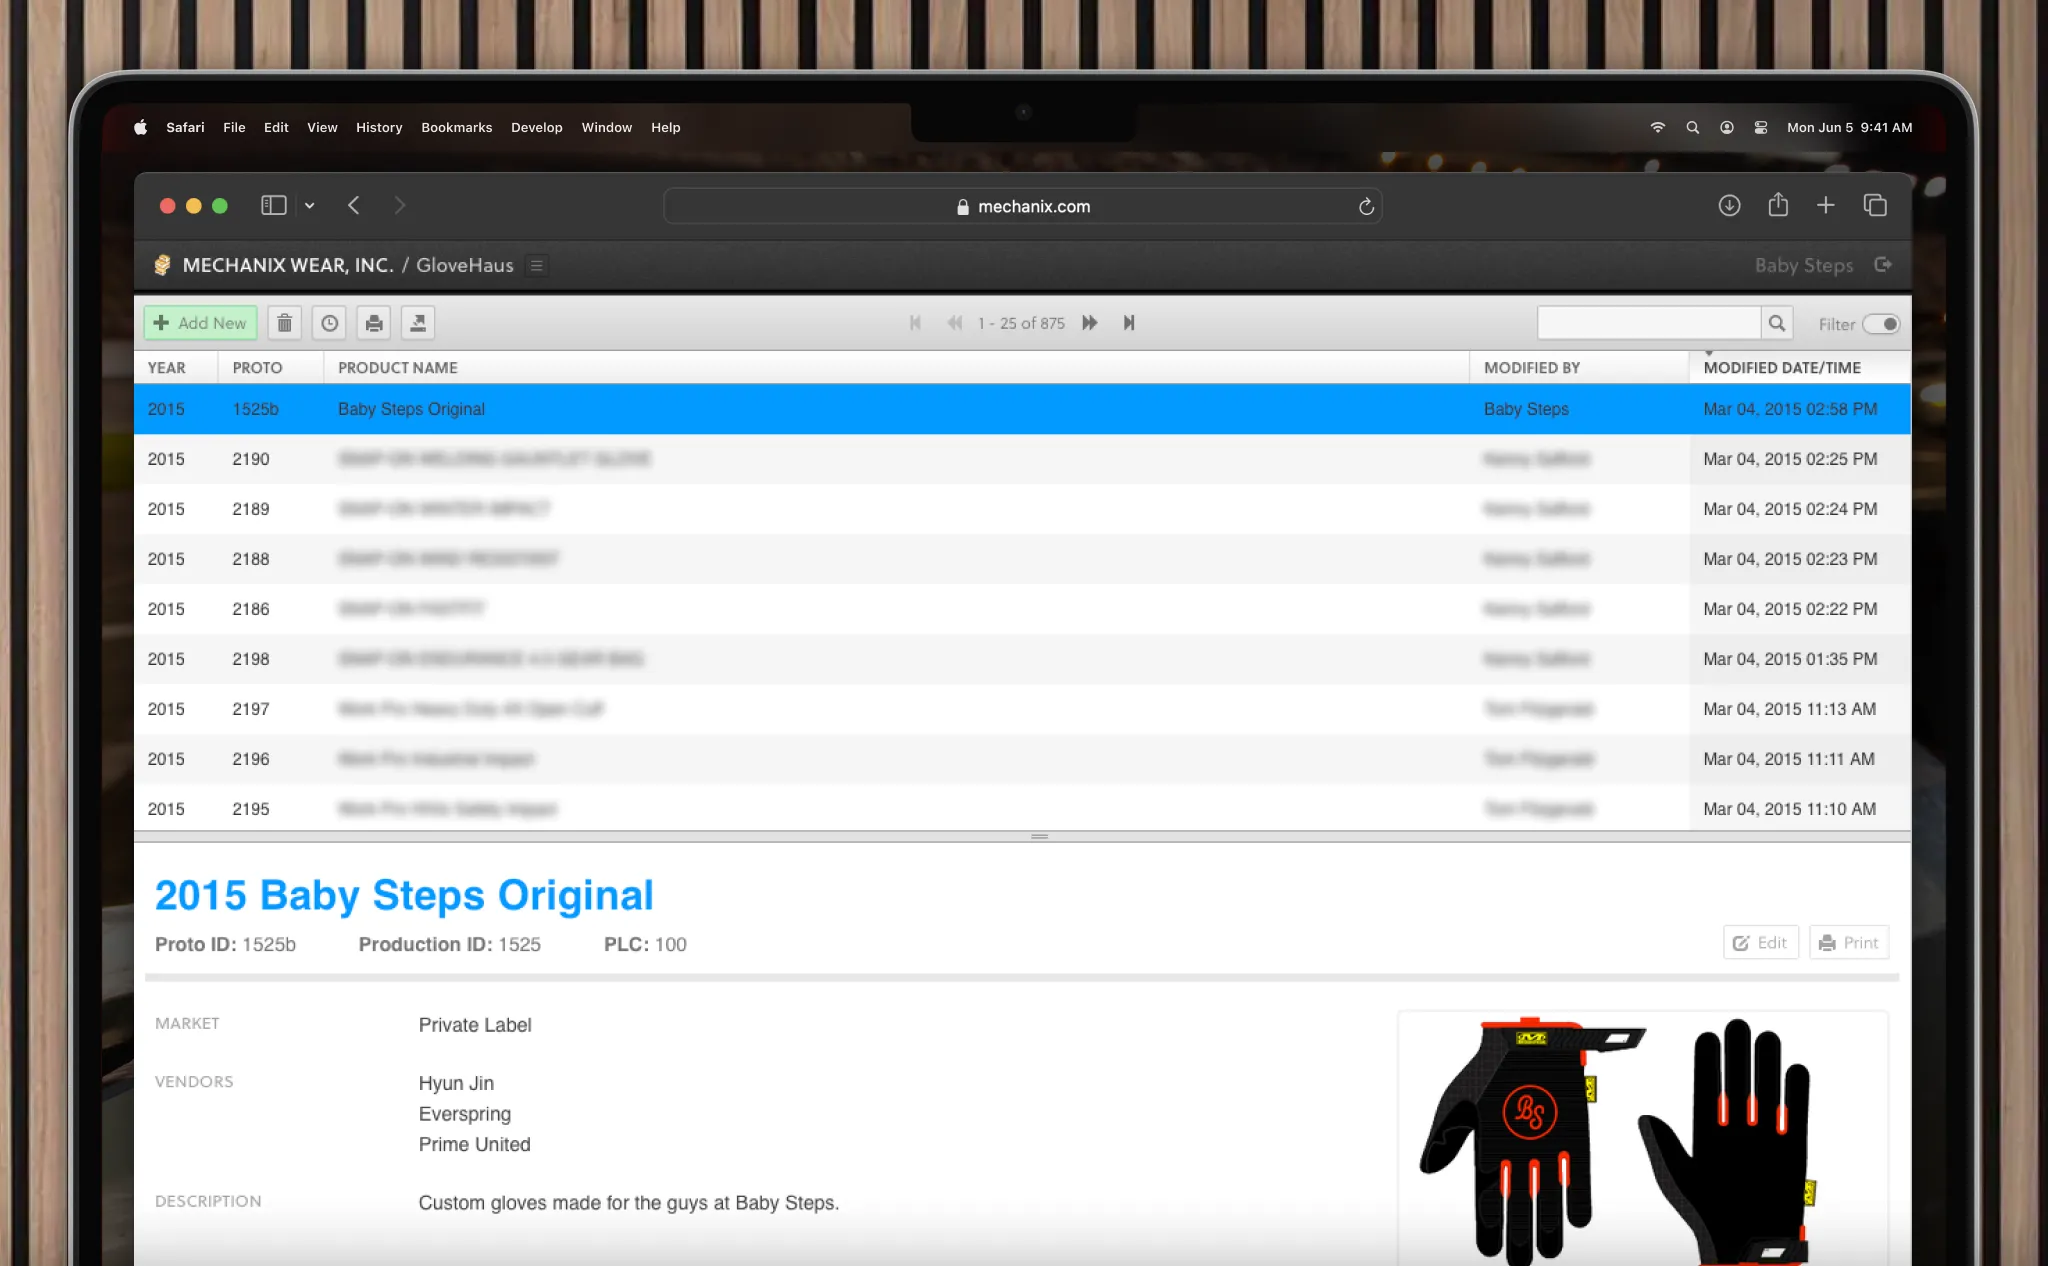This screenshot has height=1266, width=2048.
Task: Click the Print button for product
Action: [x=1849, y=943]
